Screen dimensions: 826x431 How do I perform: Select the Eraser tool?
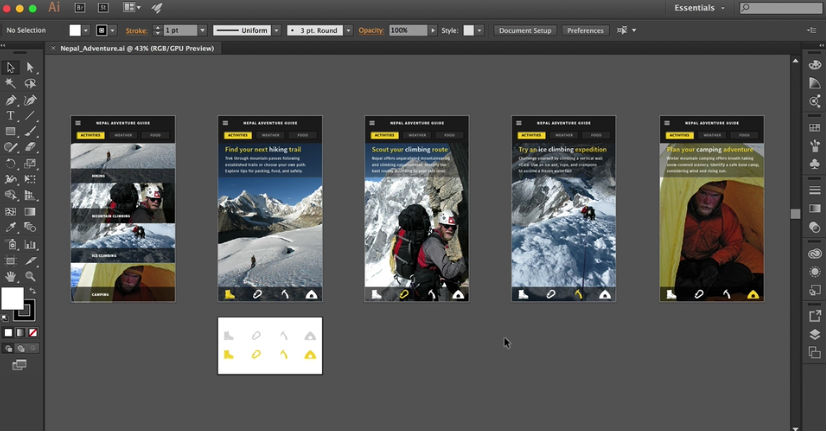coord(30,148)
